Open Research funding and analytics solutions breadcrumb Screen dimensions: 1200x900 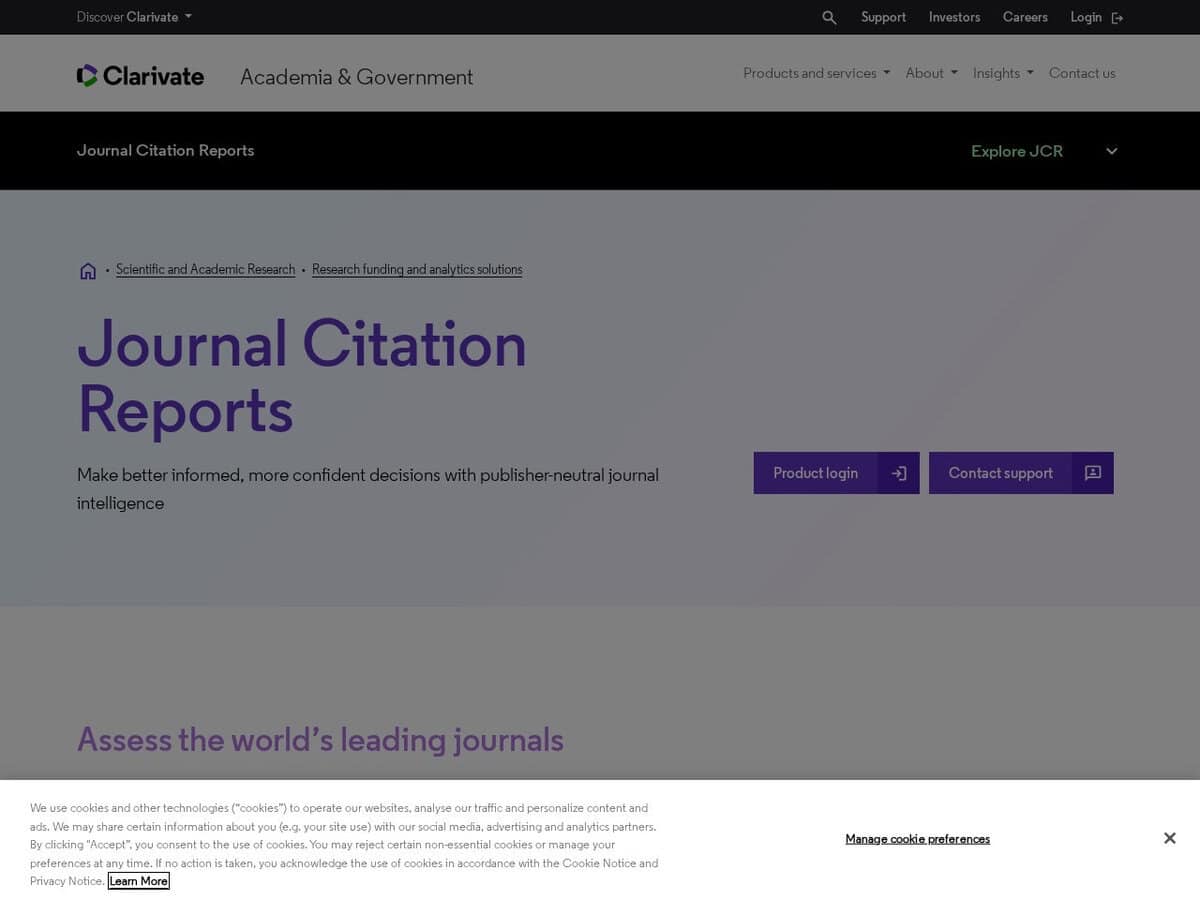(x=417, y=270)
